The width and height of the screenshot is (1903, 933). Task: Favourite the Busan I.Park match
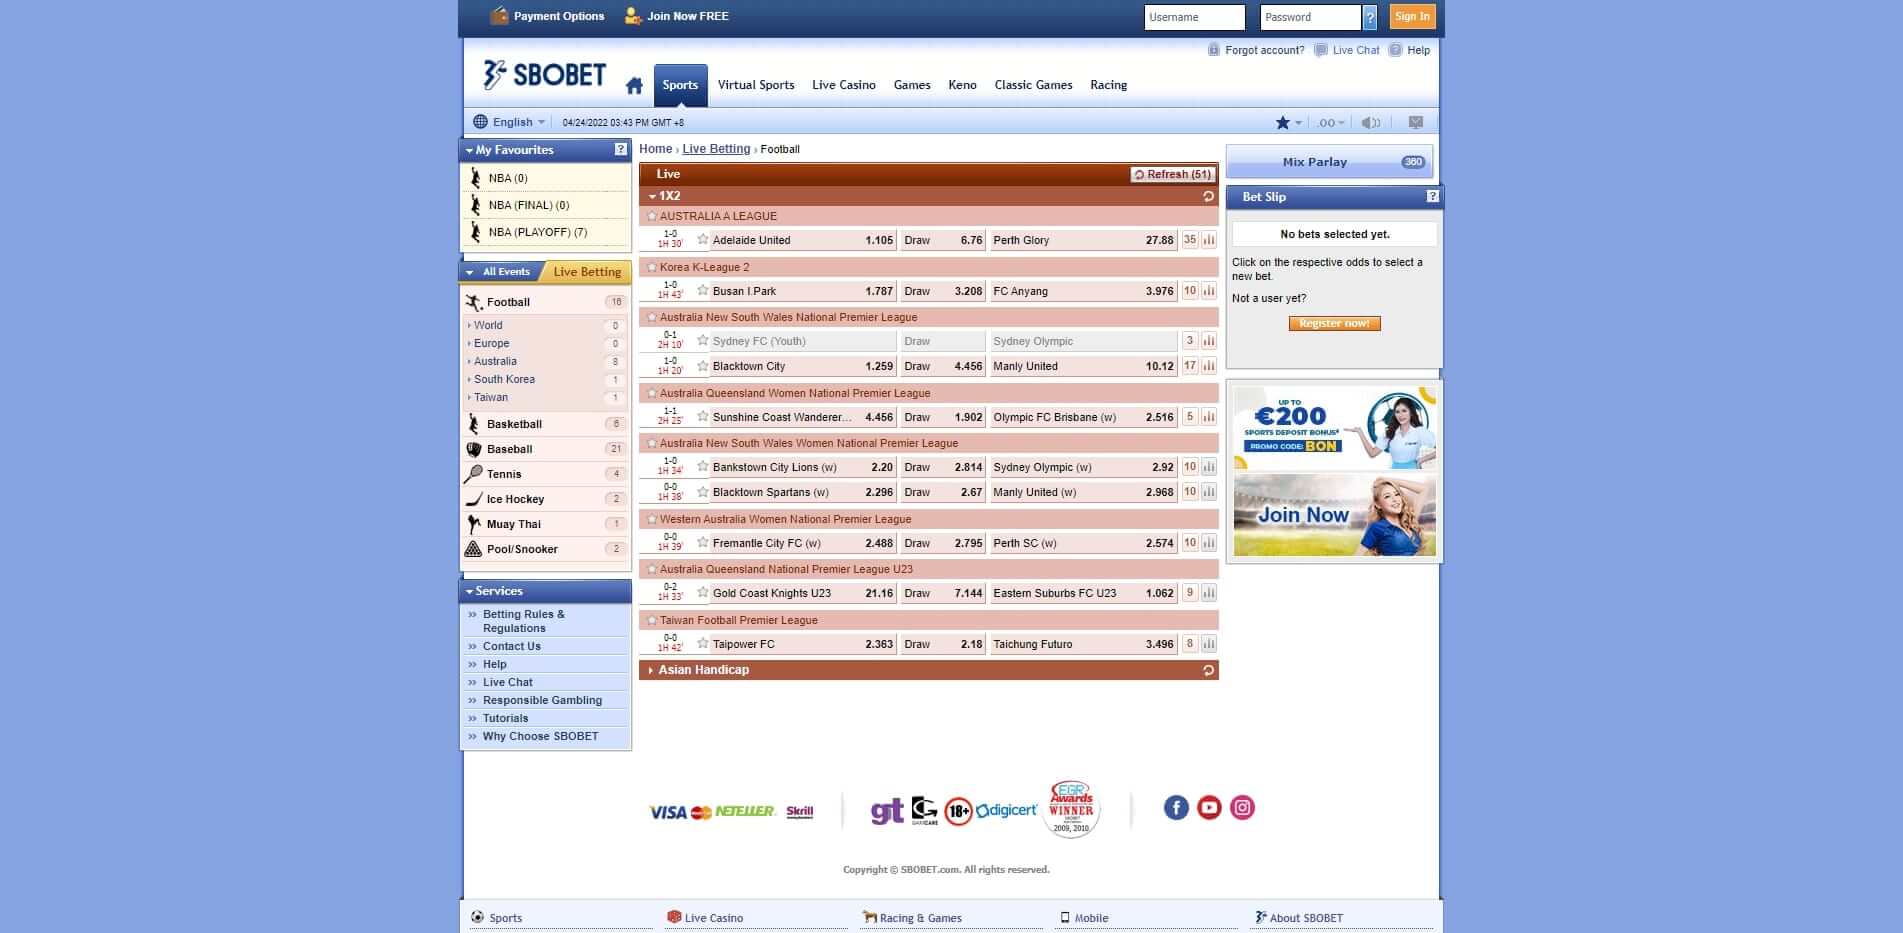point(702,291)
